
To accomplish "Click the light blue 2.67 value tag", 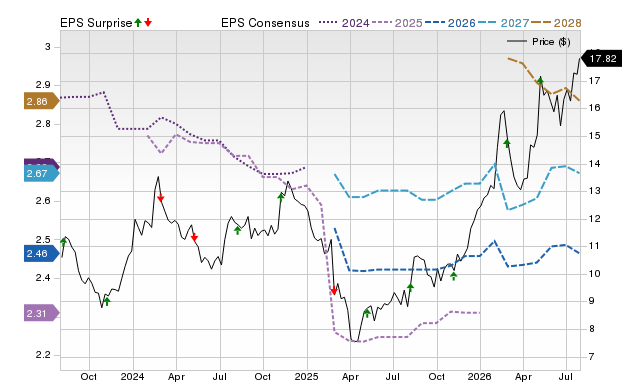I will 42,173.
